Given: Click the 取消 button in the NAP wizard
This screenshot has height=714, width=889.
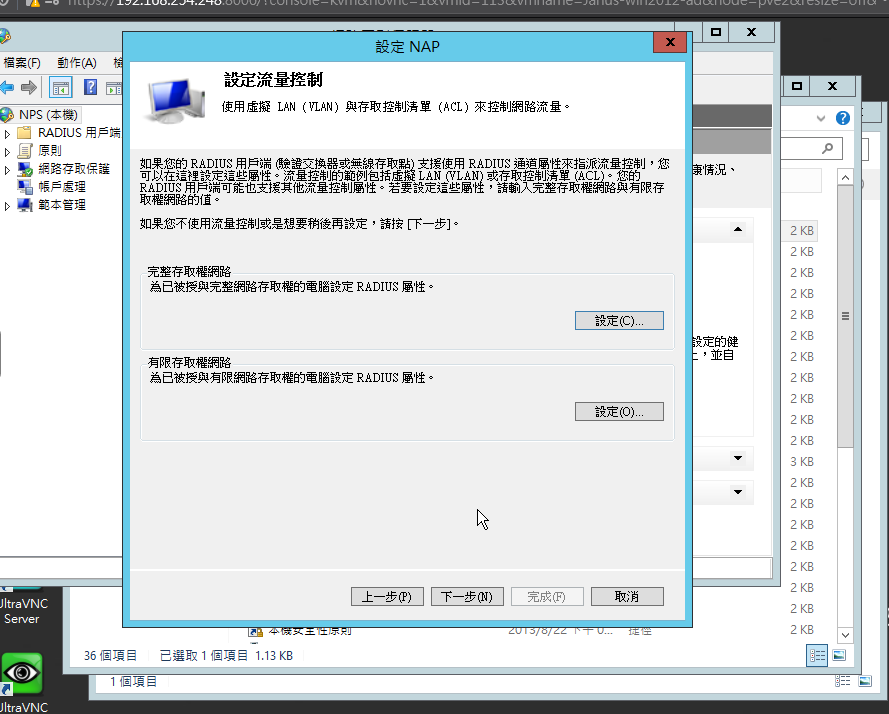Looking at the screenshot, I should 627,597.
